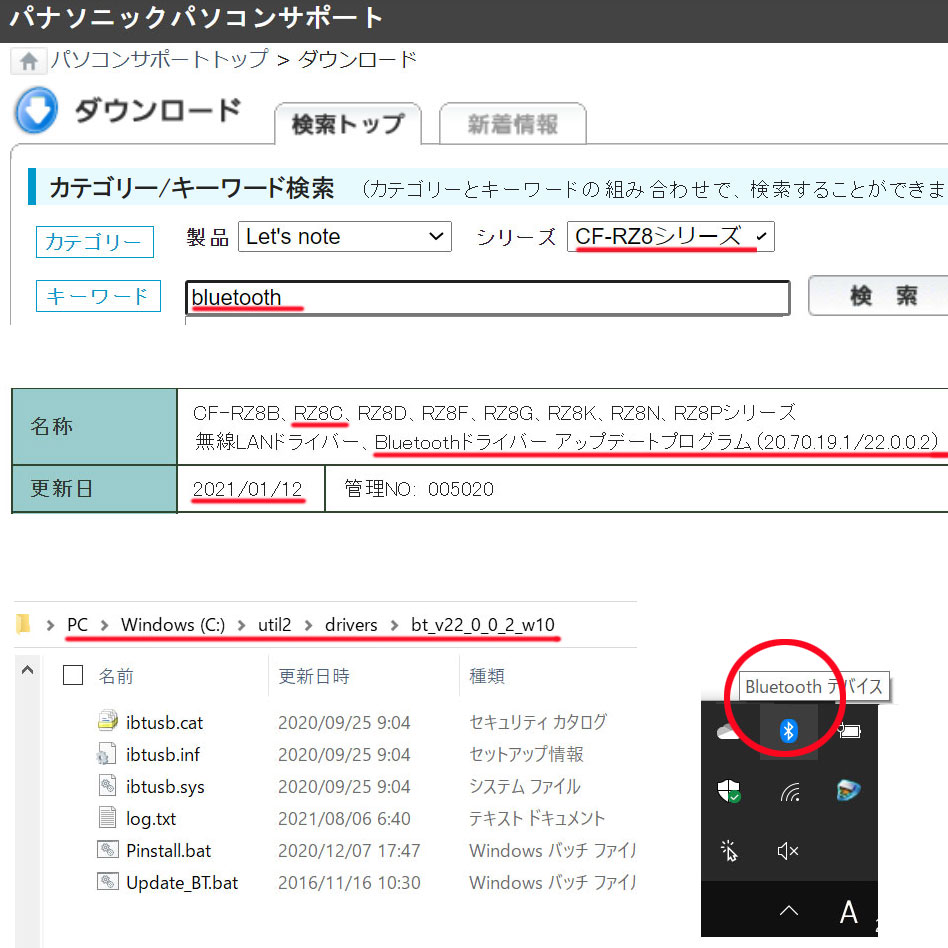Click the ibtusb.inf file icon

click(x=106, y=753)
